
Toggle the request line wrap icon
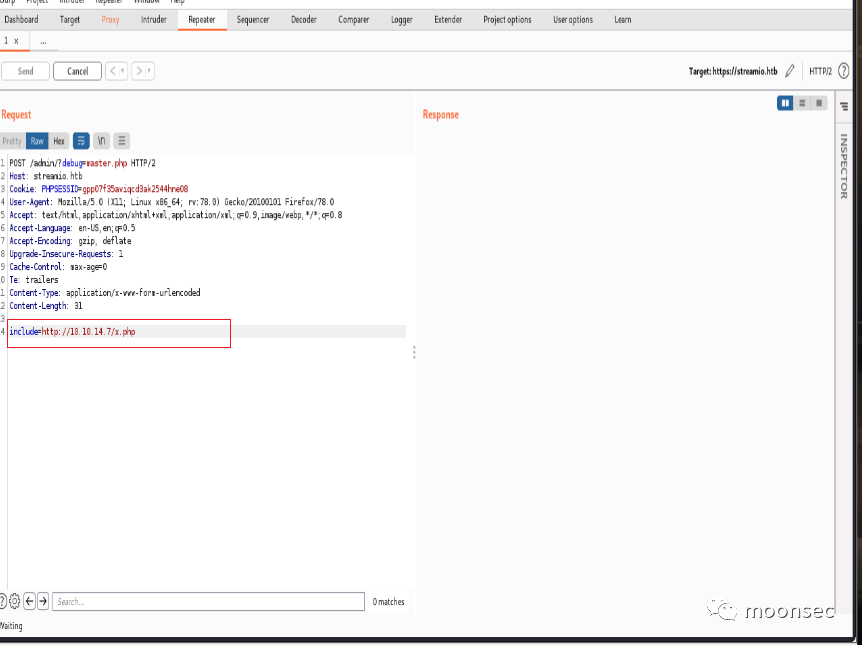point(81,141)
